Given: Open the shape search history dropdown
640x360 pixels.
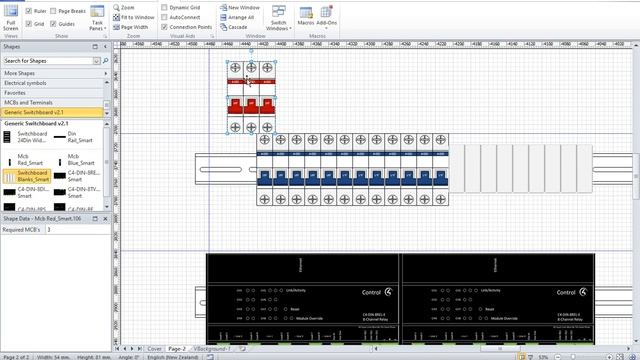Looking at the screenshot, I should pyautogui.click(x=96, y=61).
